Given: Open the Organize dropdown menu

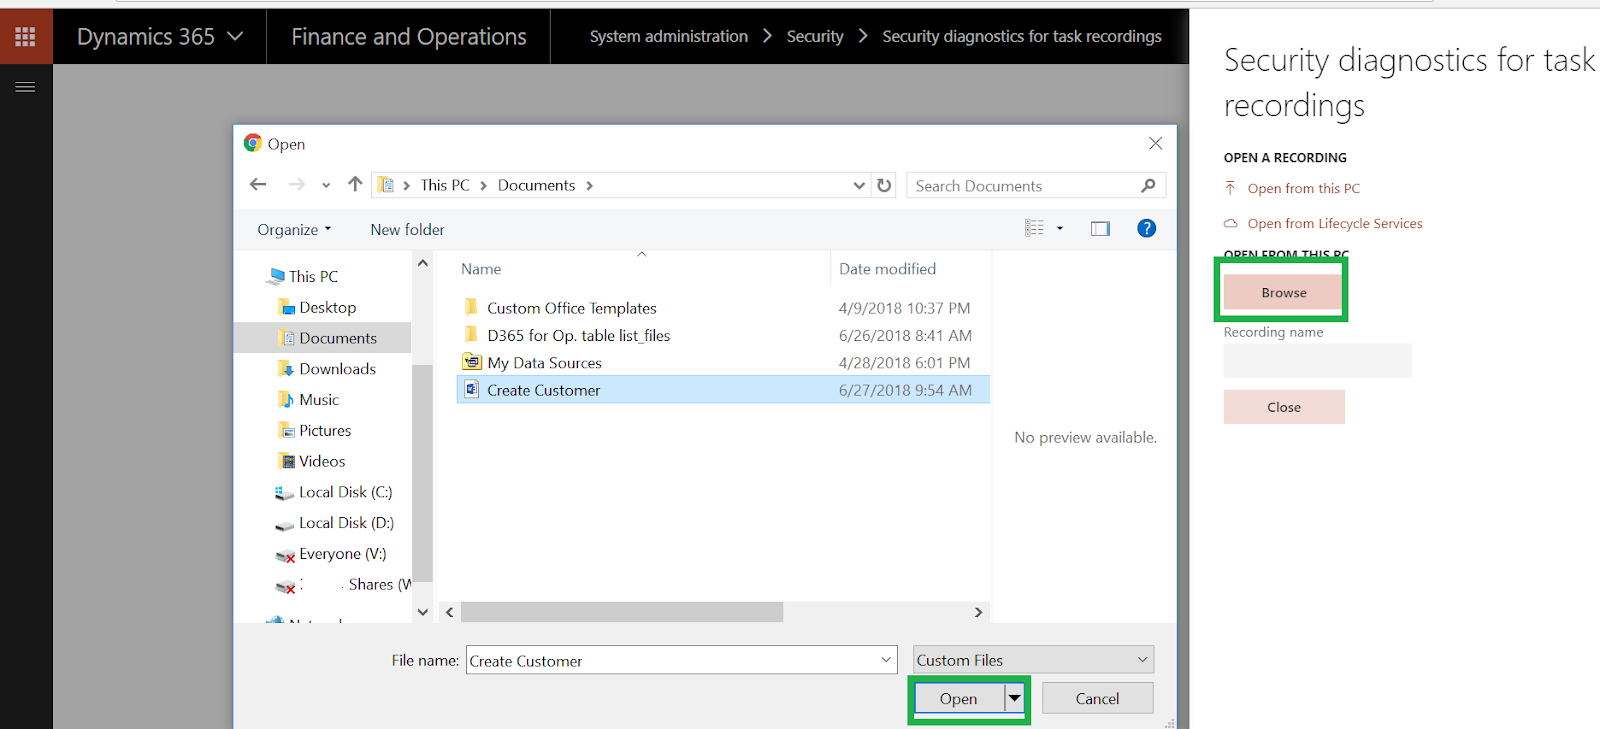Looking at the screenshot, I should click(x=294, y=229).
